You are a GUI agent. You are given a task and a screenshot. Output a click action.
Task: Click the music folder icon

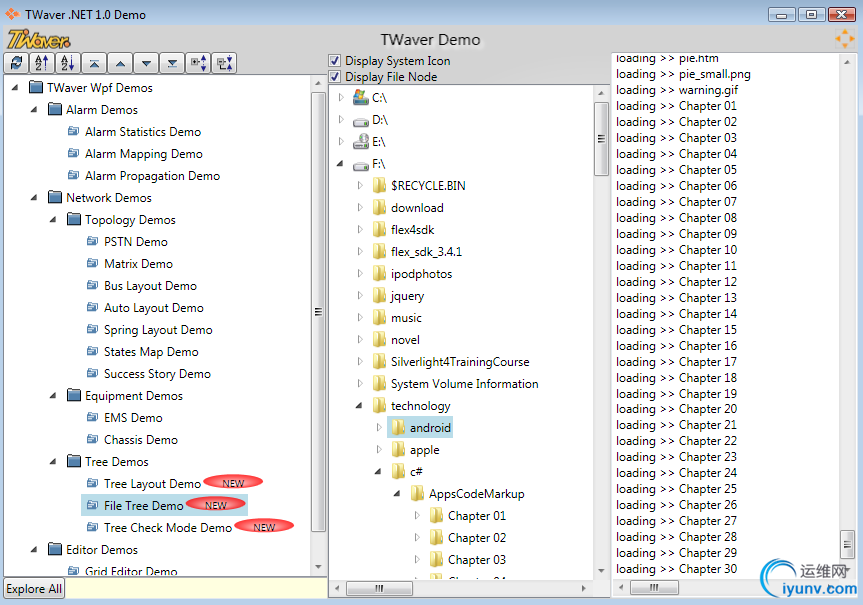(x=379, y=318)
